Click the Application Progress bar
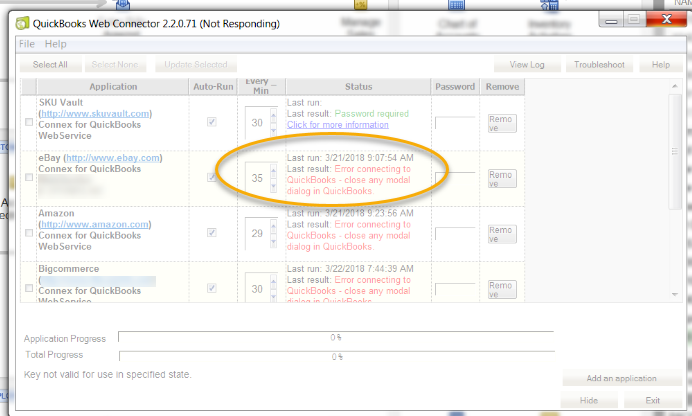The height and width of the screenshot is (416, 692). point(336,337)
